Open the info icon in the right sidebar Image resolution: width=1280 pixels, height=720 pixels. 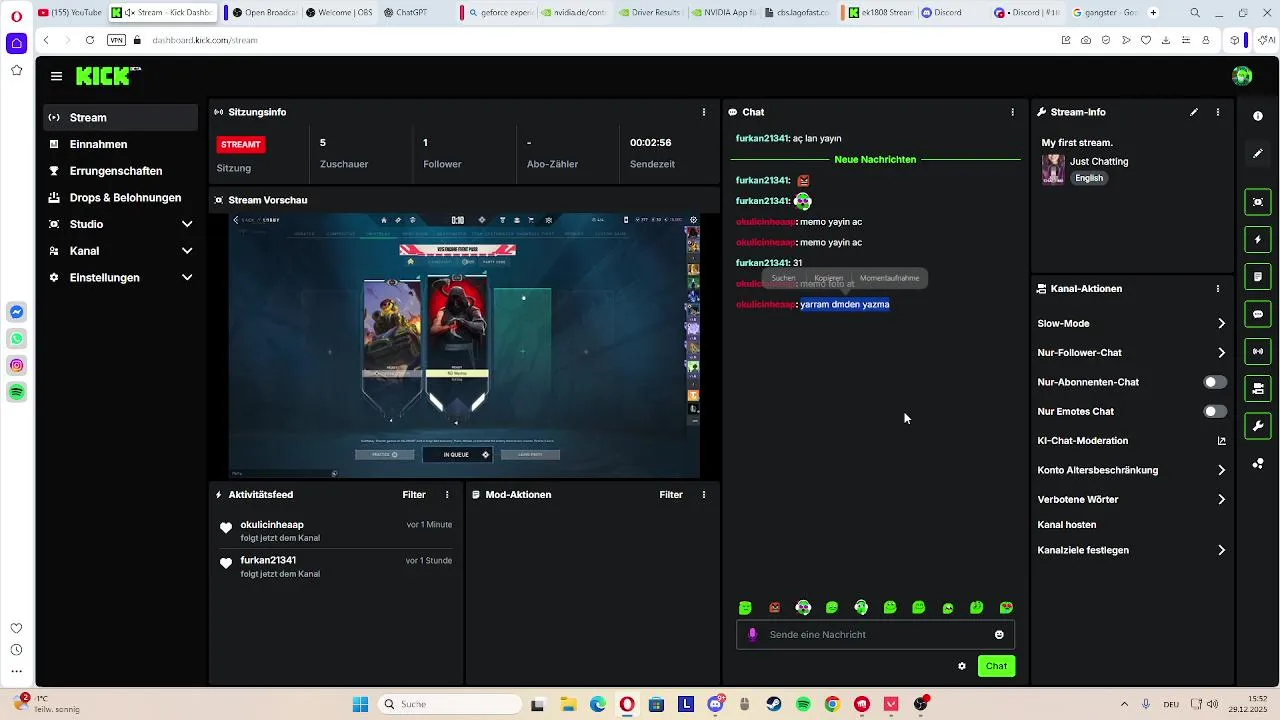1258,116
